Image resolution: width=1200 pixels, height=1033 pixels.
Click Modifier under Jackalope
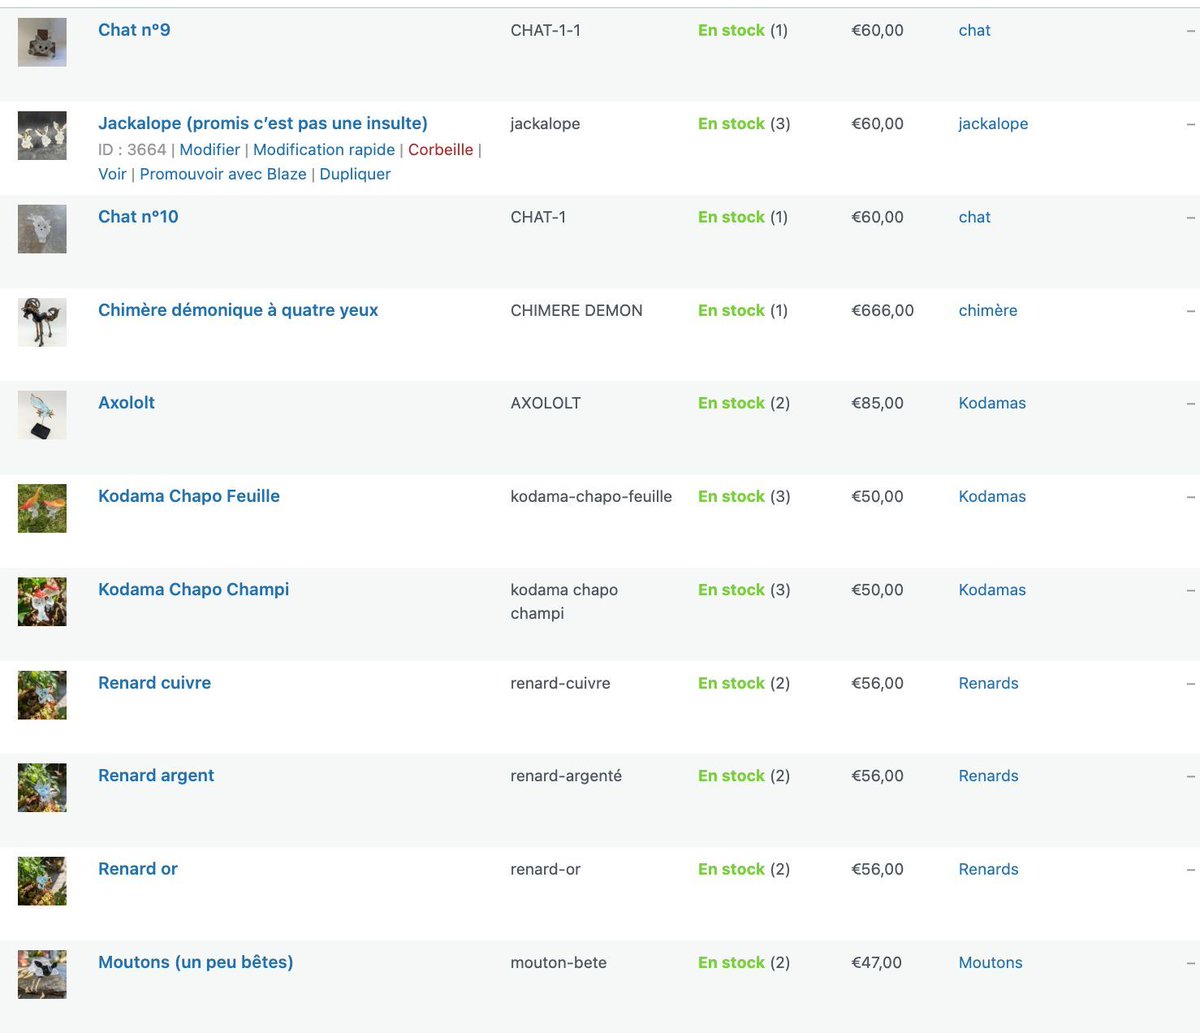tap(210, 149)
